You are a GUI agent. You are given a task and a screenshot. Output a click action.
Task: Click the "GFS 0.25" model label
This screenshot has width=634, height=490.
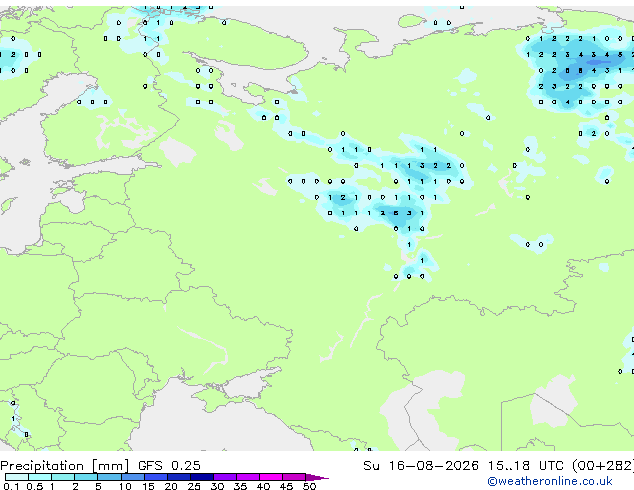(x=169, y=465)
